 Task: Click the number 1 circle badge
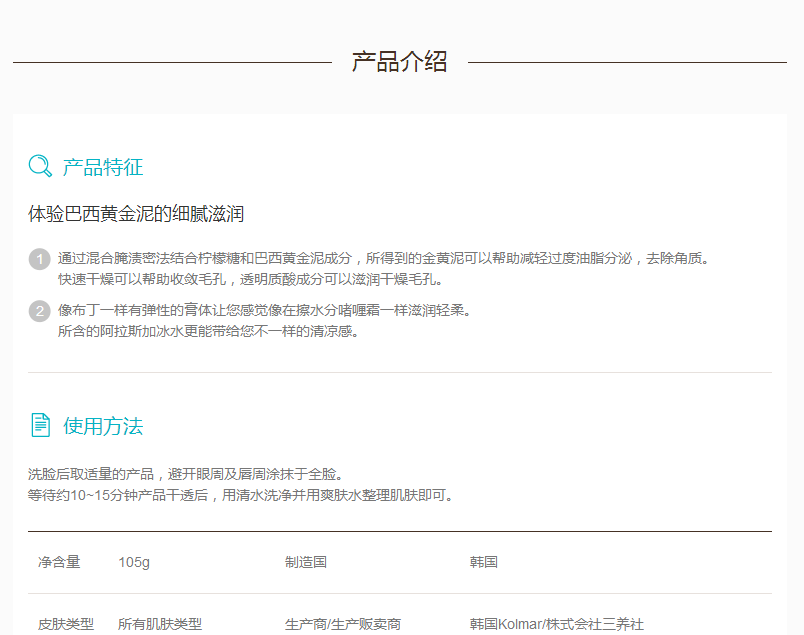39,260
